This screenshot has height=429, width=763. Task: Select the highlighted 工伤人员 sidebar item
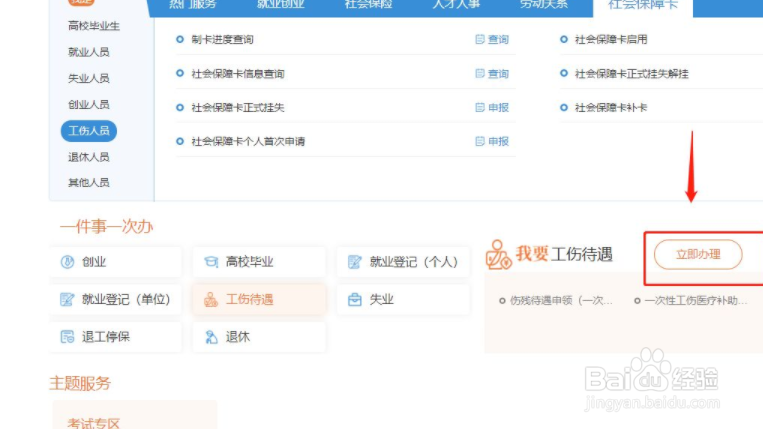pyautogui.click(x=89, y=131)
